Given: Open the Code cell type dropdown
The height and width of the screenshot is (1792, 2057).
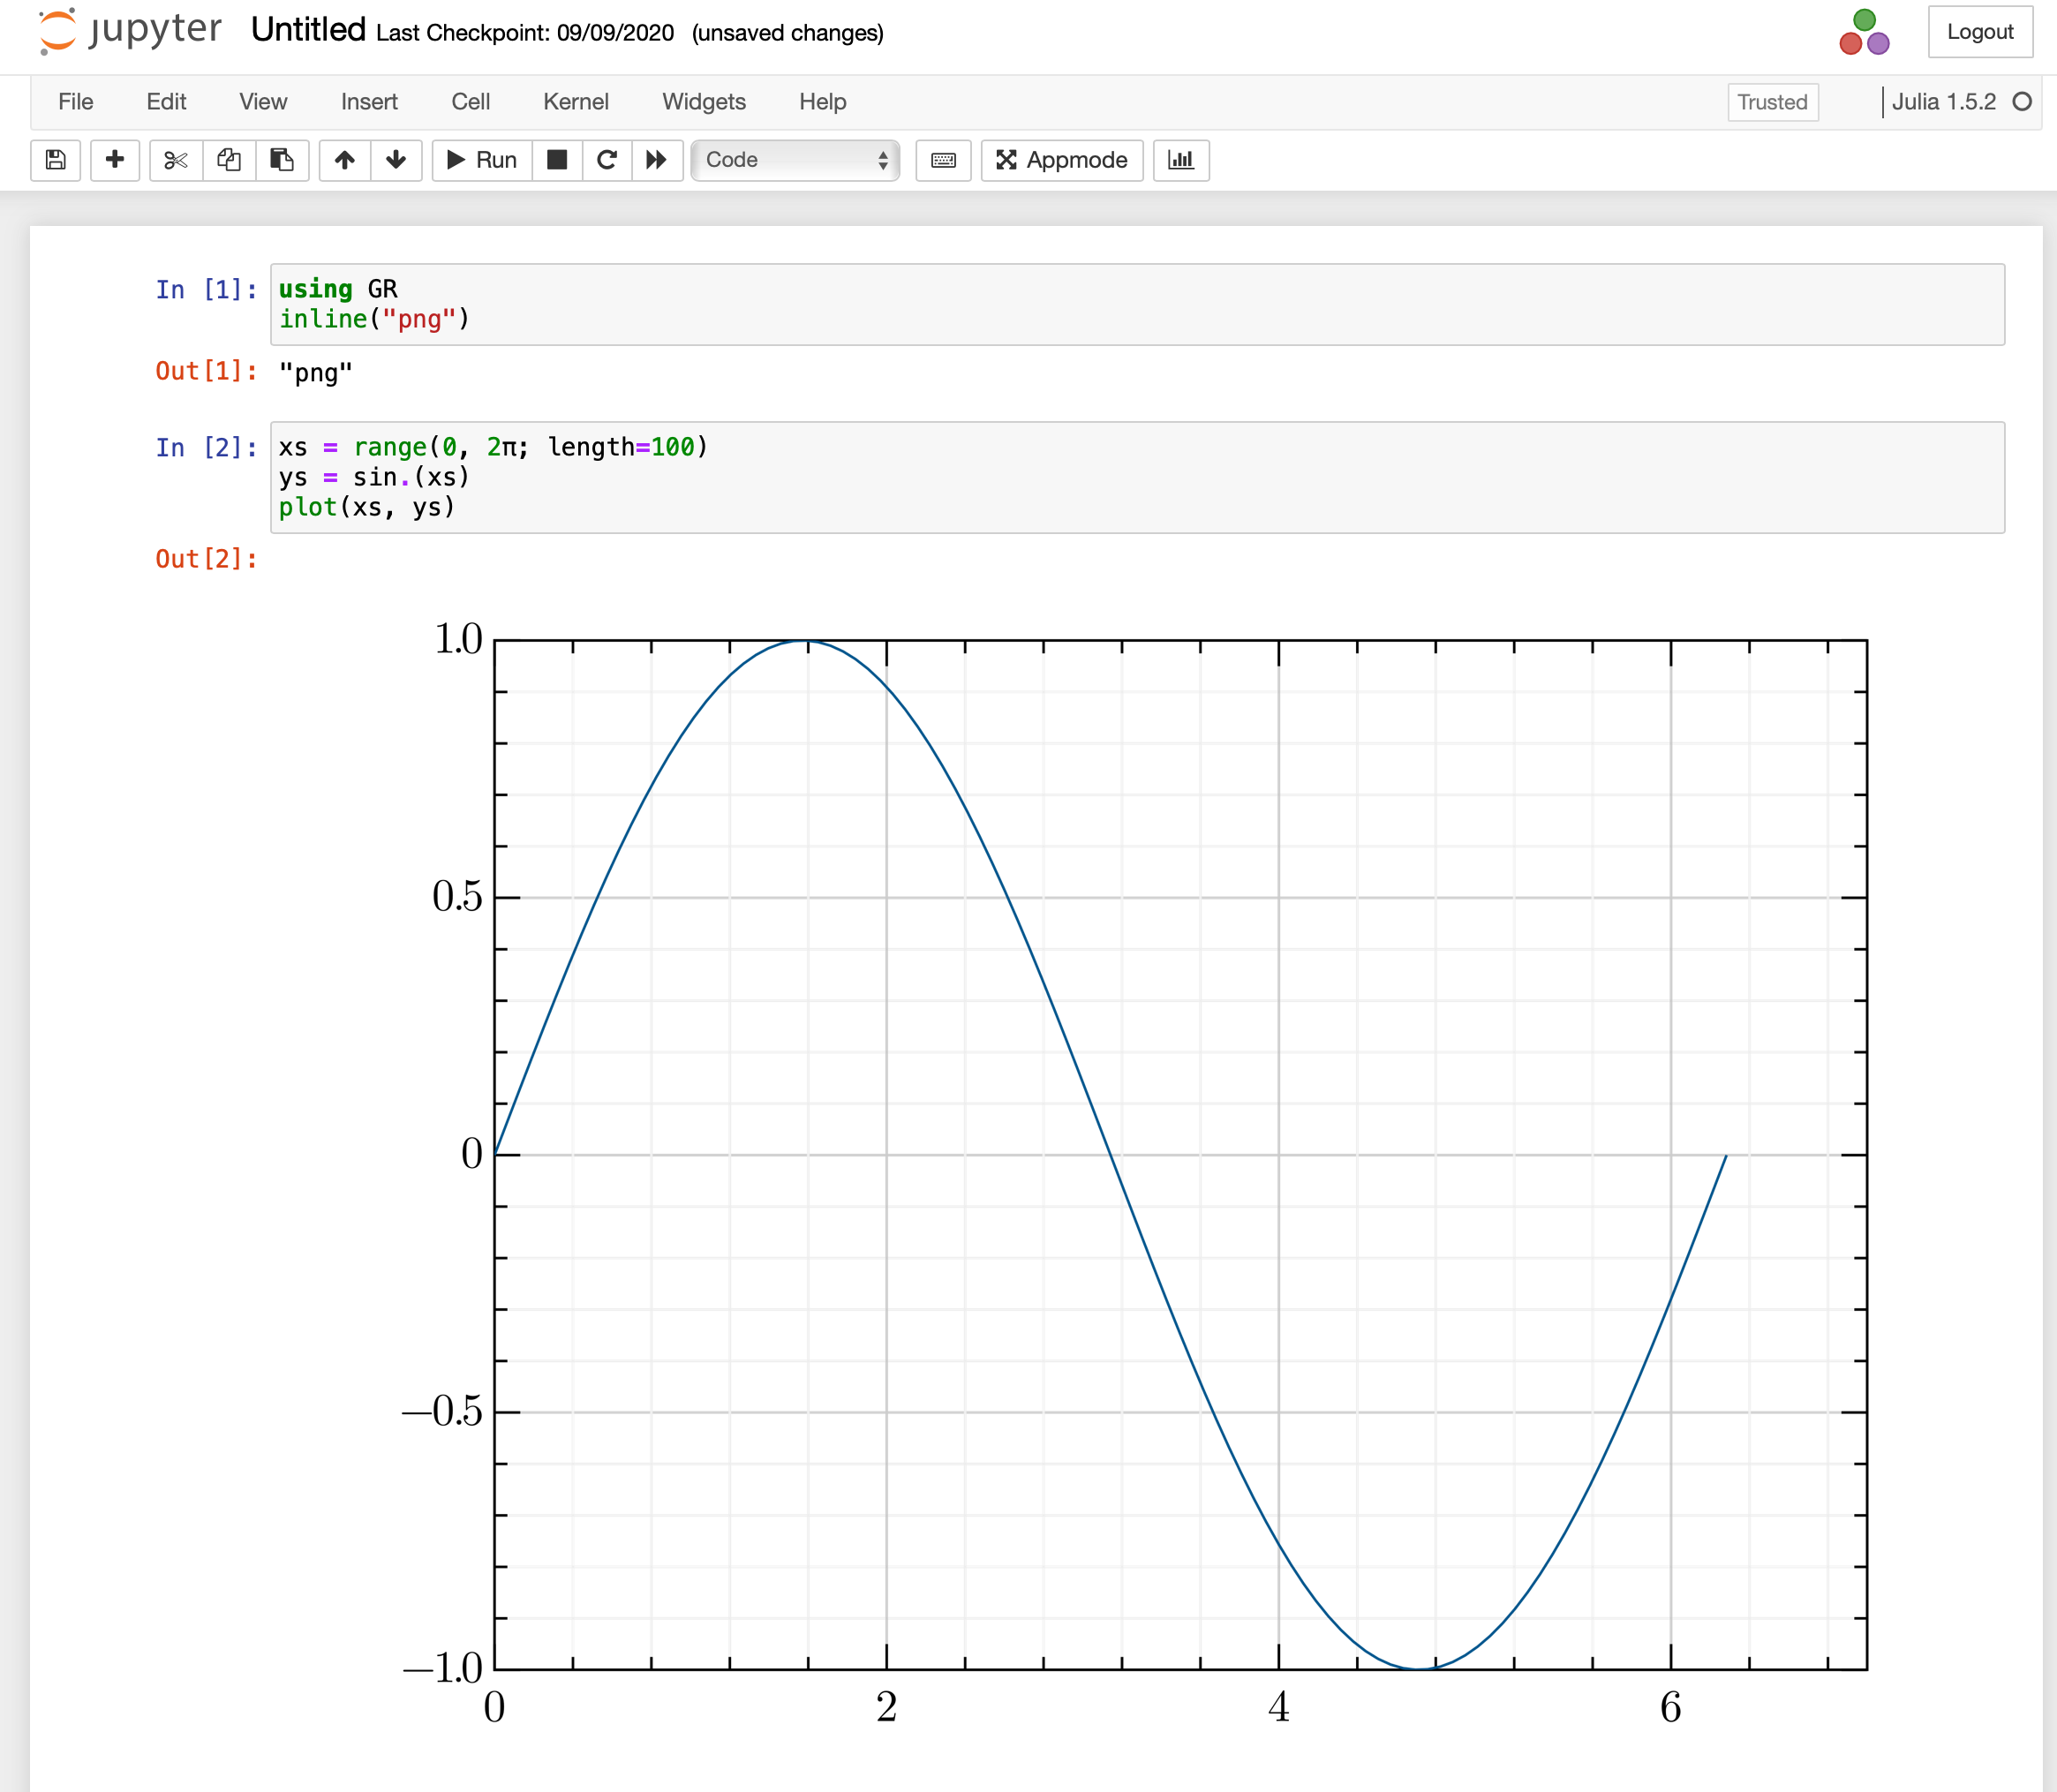Looking at the screenshot, I should (x=796, y=160).
